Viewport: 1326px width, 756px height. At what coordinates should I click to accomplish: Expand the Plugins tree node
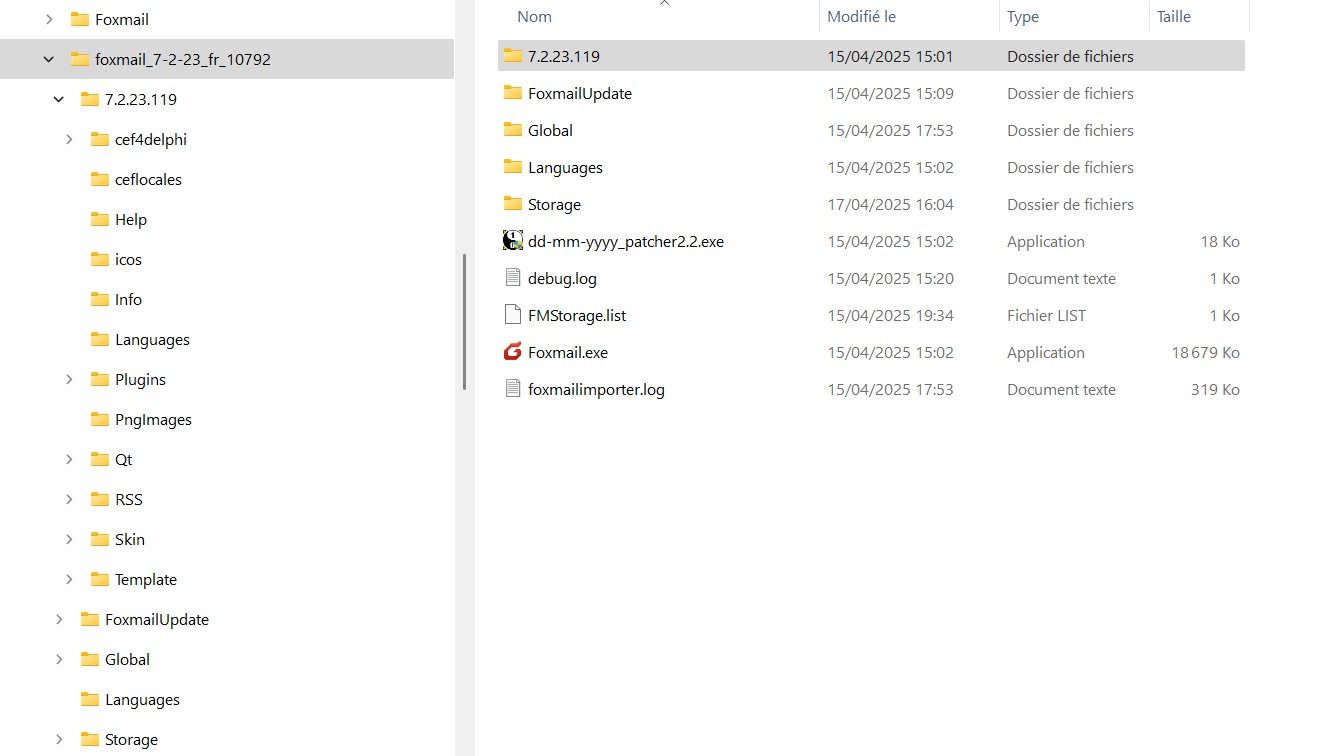tap(69, 379)
